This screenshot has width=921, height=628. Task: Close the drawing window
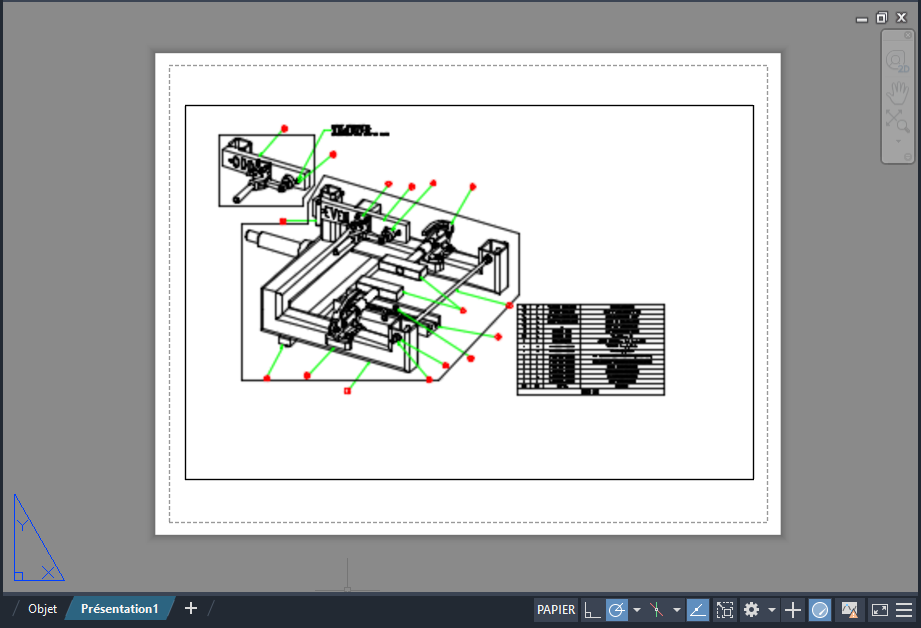[902, 18]
